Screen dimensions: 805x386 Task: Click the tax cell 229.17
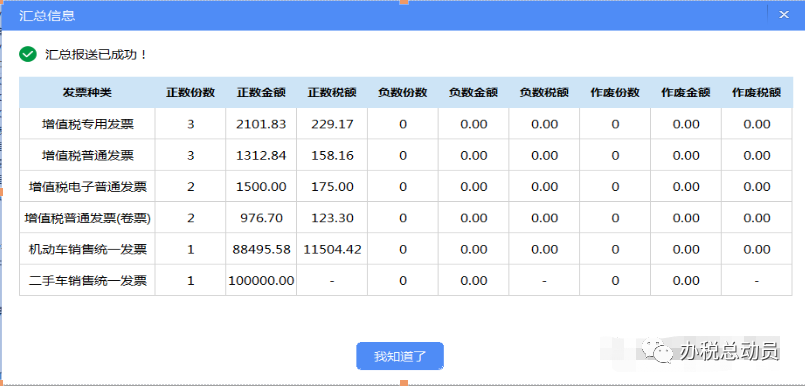pyautogui.click(x=332, y=124)
